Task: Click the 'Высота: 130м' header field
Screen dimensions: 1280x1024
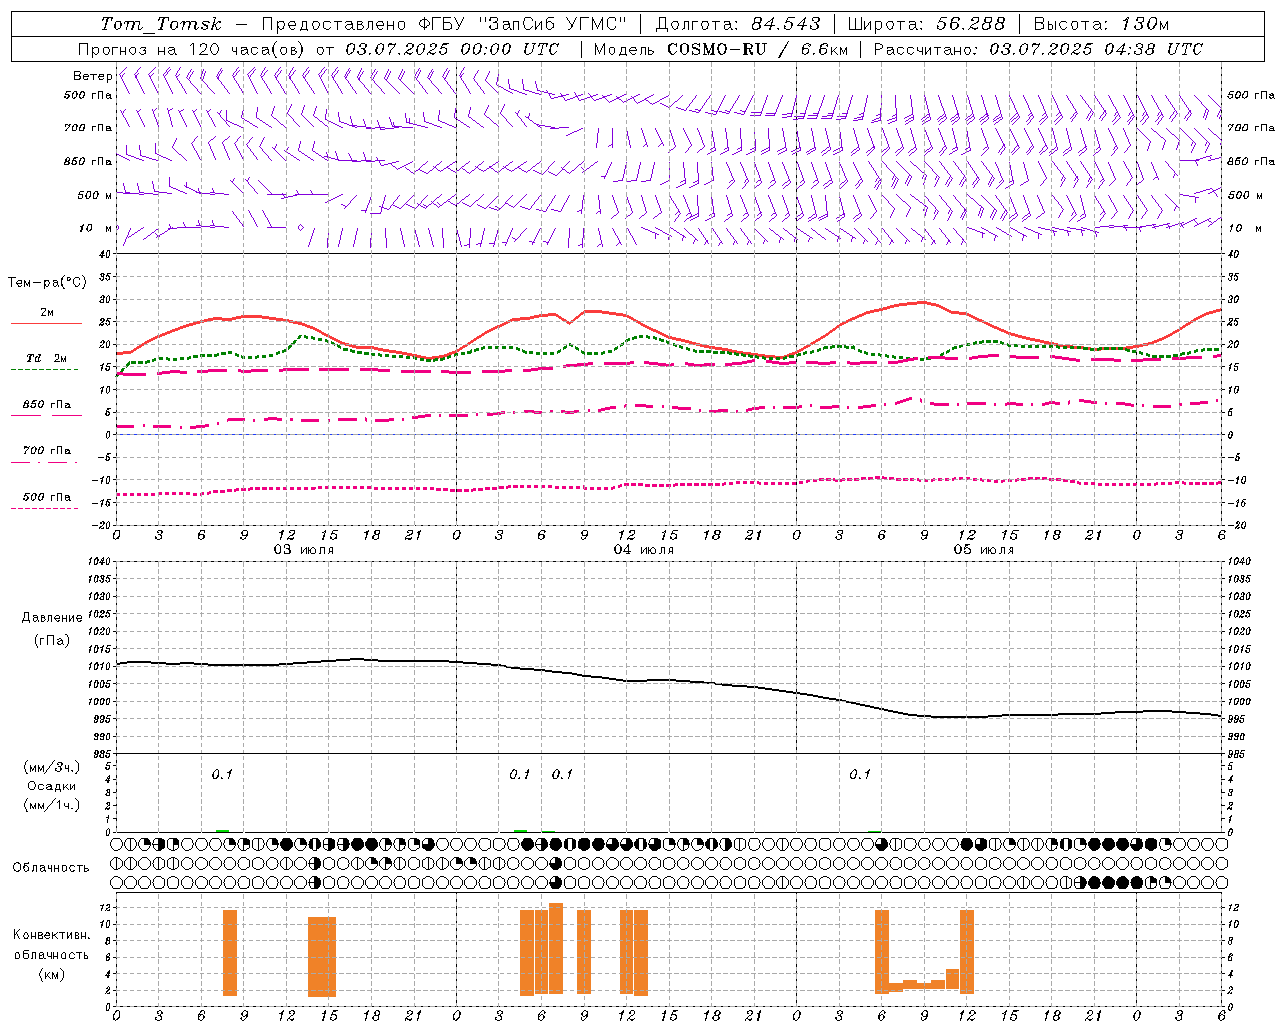Action: [x=1101, y=24]
